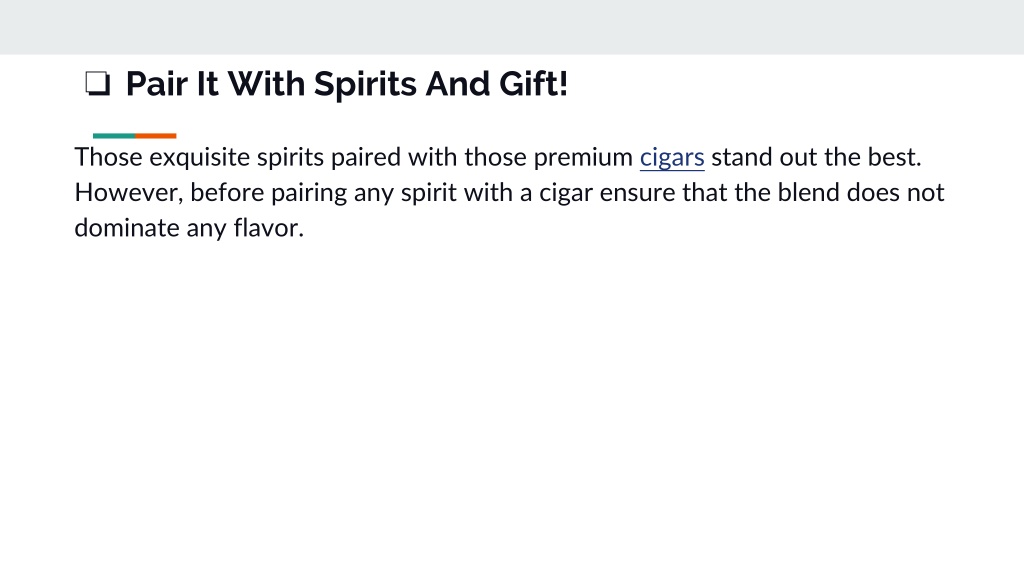Click the orange segment of the accent line

pyautogui.click(x=155, y=136)
